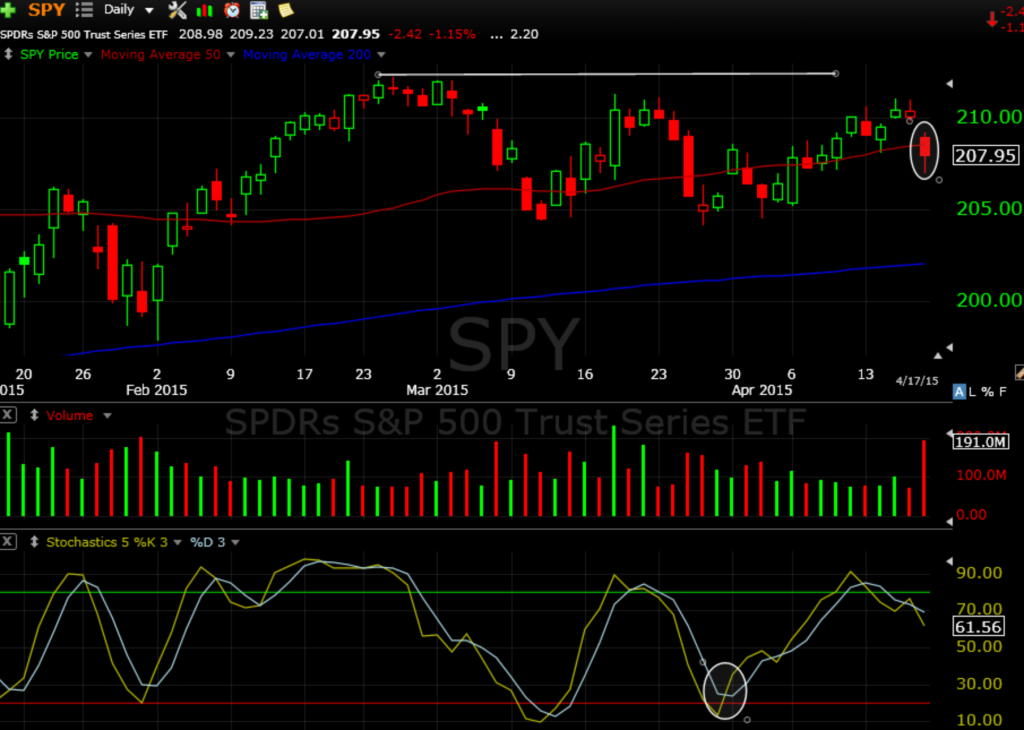Click scale triangle at top of stochastics axis
Screen dimensions: 1024x730
point(950,562)
